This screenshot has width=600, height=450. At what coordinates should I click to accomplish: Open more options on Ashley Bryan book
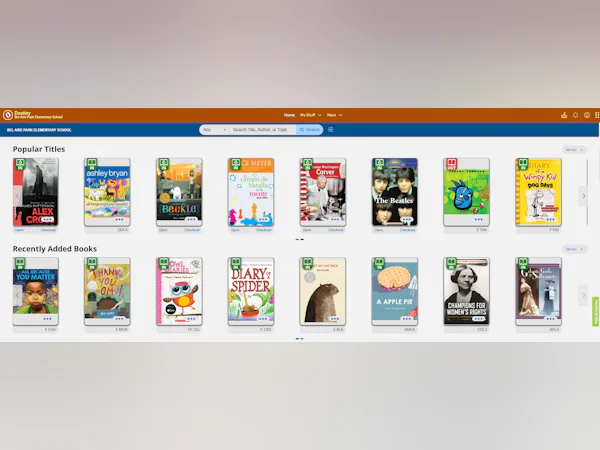tap(119, 219)
